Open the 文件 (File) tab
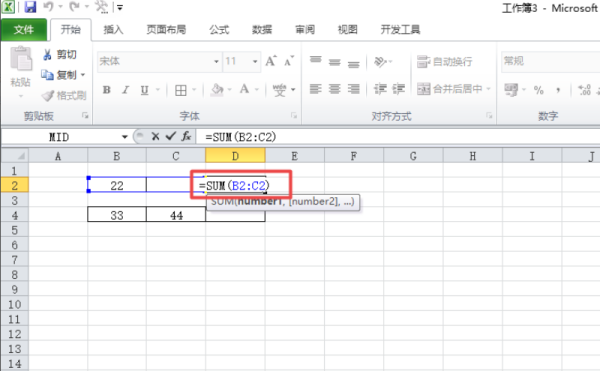Viewport: 600px width, 371px height. pos(24,29)
